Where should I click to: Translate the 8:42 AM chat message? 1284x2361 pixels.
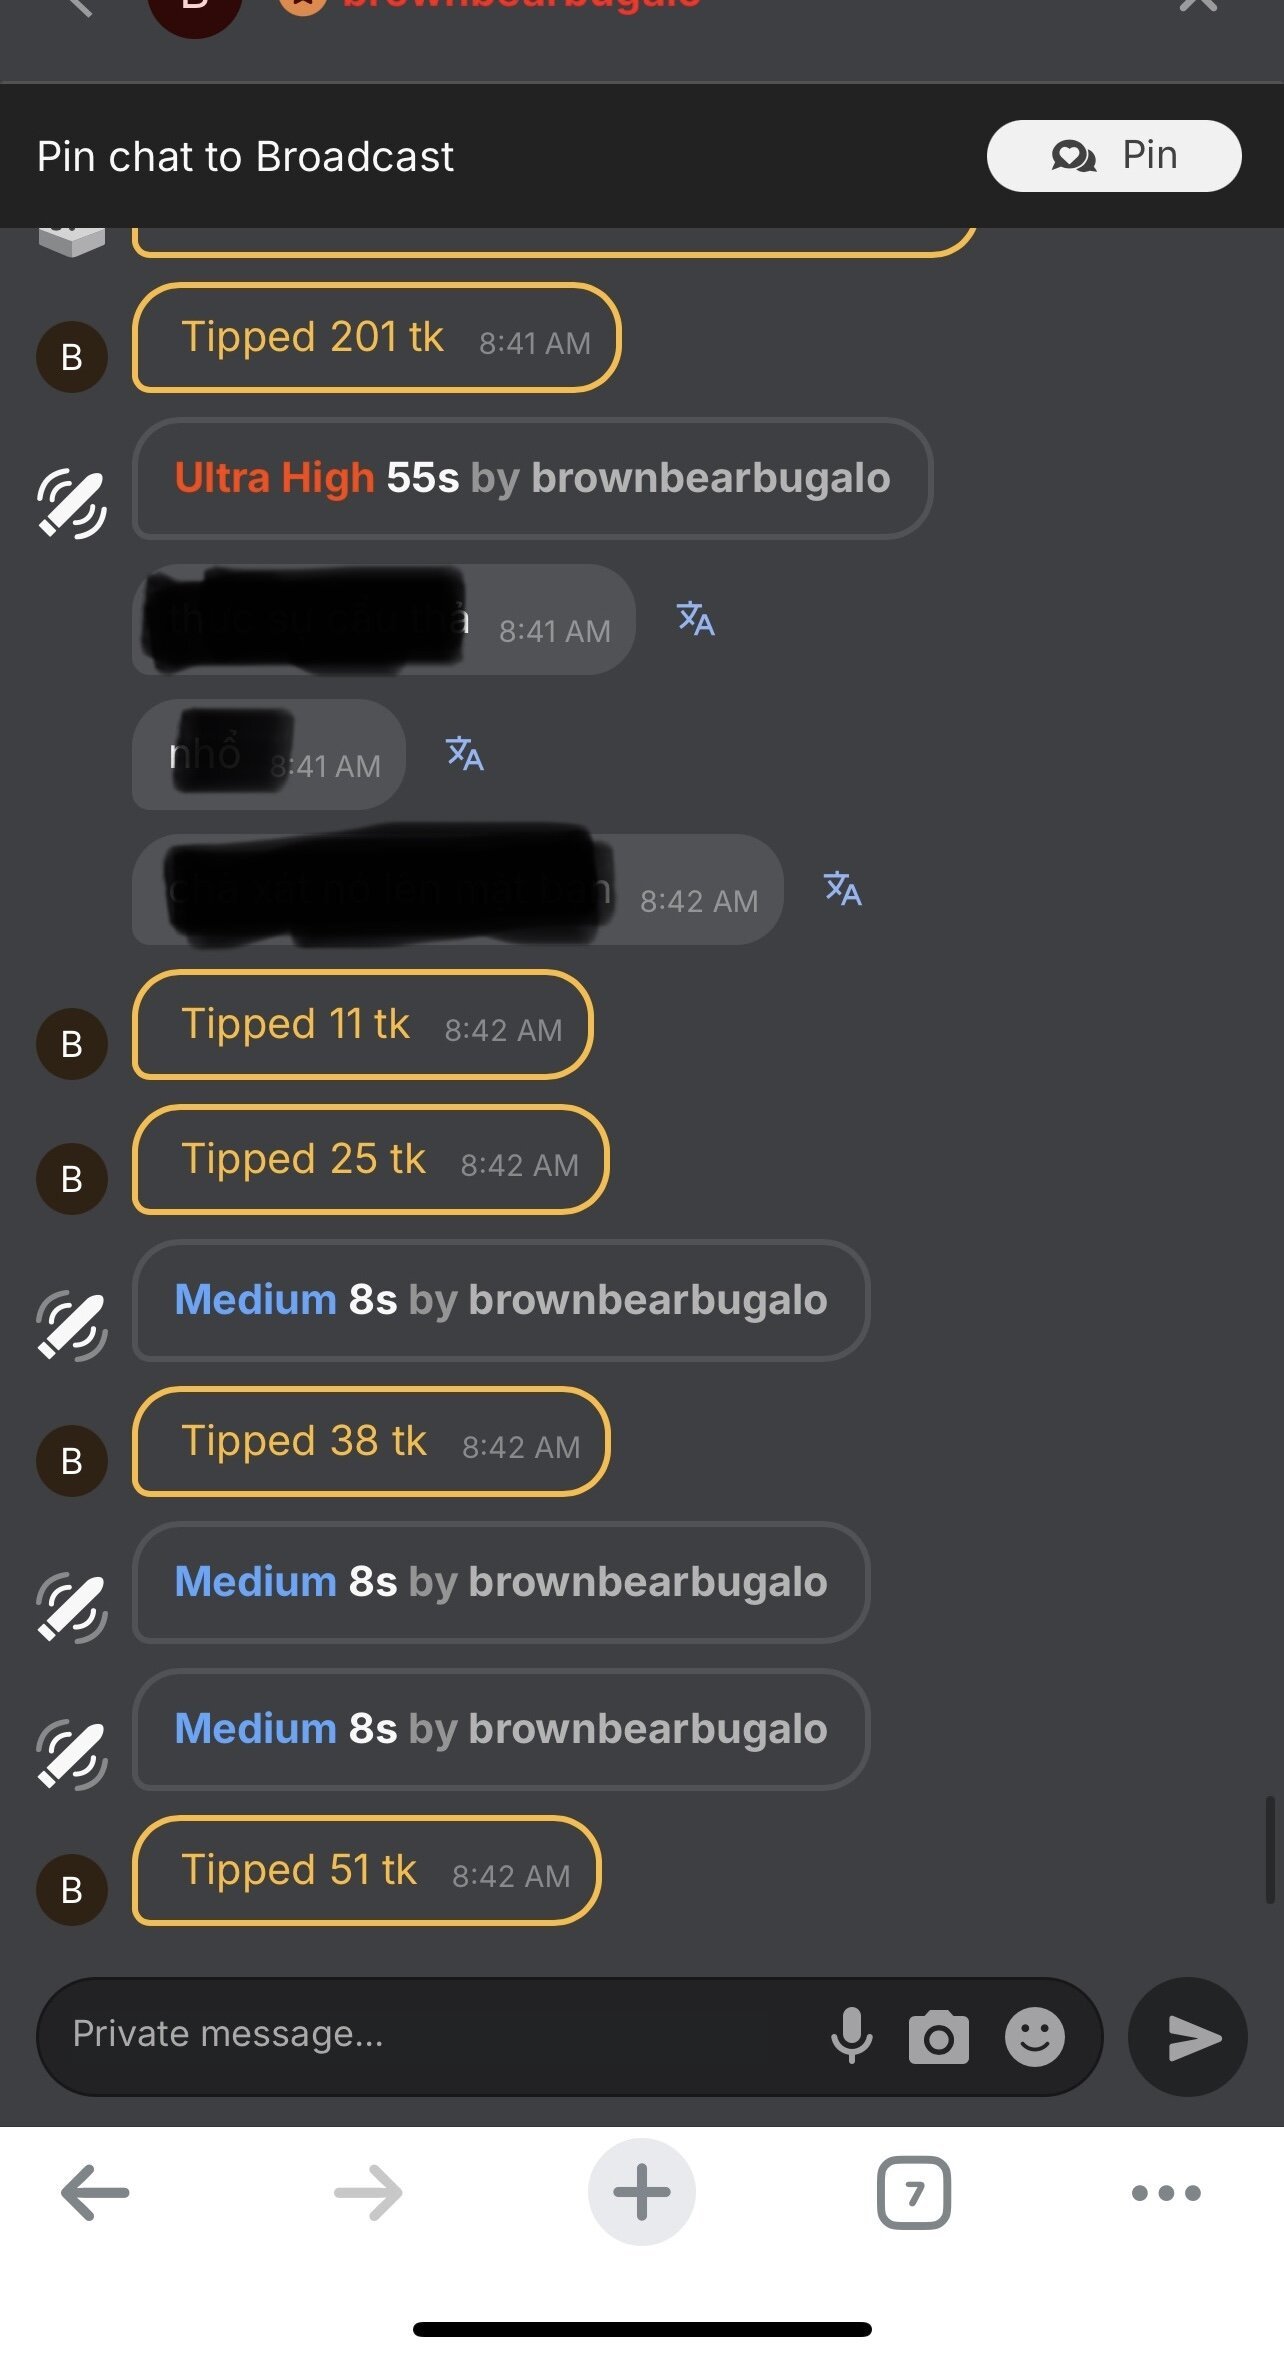(842, 888)
